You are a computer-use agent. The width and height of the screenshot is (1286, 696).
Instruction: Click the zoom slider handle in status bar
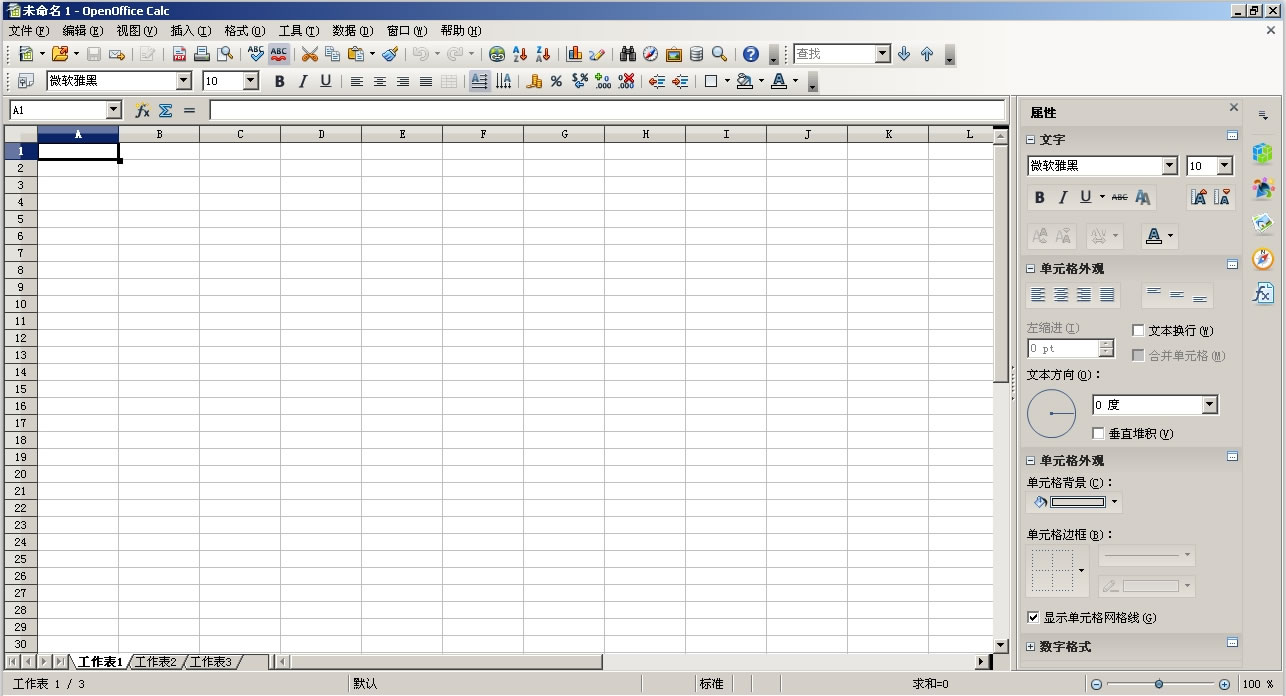(1159, 684)
